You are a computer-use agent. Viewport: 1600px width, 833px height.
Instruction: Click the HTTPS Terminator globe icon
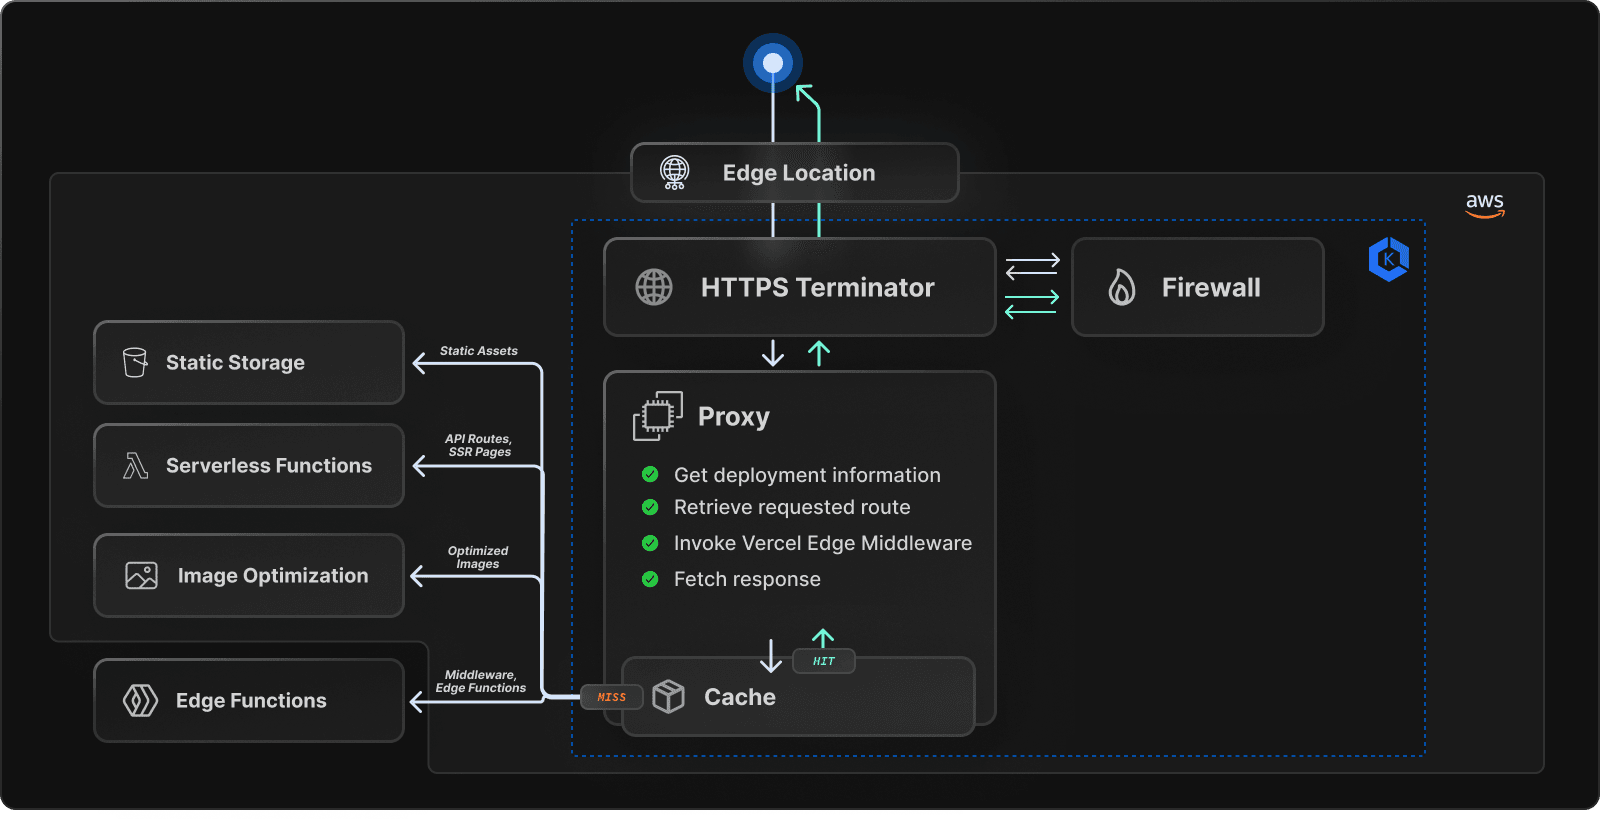tap(654, 287)
